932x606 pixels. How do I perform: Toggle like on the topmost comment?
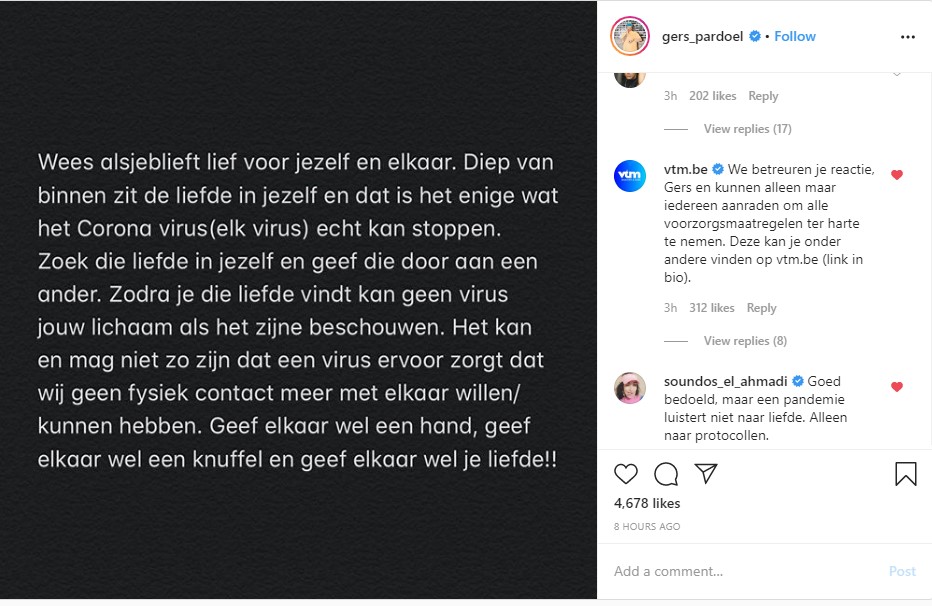tap(897, 74)
